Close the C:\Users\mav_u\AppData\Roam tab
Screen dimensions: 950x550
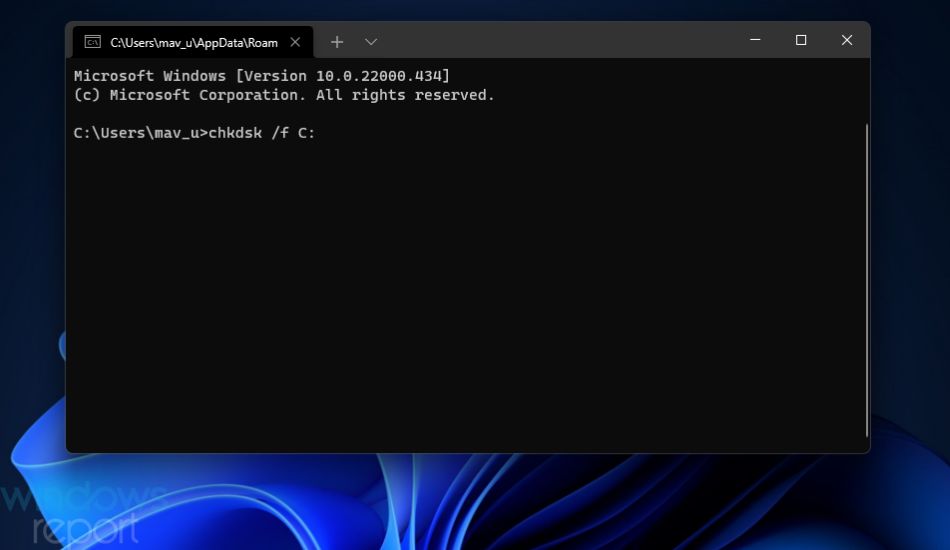[x=295, y=42]
